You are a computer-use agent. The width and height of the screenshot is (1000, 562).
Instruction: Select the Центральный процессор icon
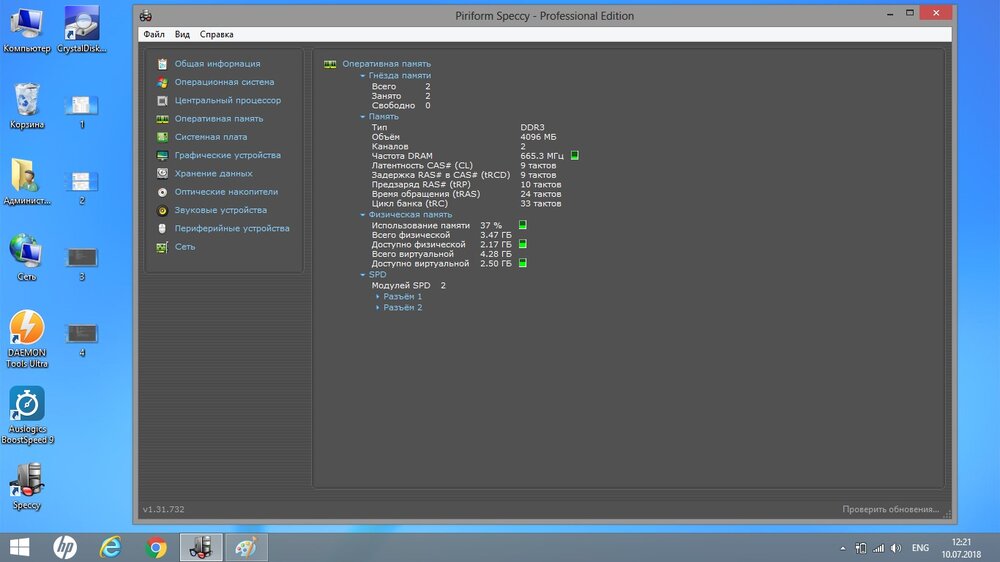tap(162, 101)
